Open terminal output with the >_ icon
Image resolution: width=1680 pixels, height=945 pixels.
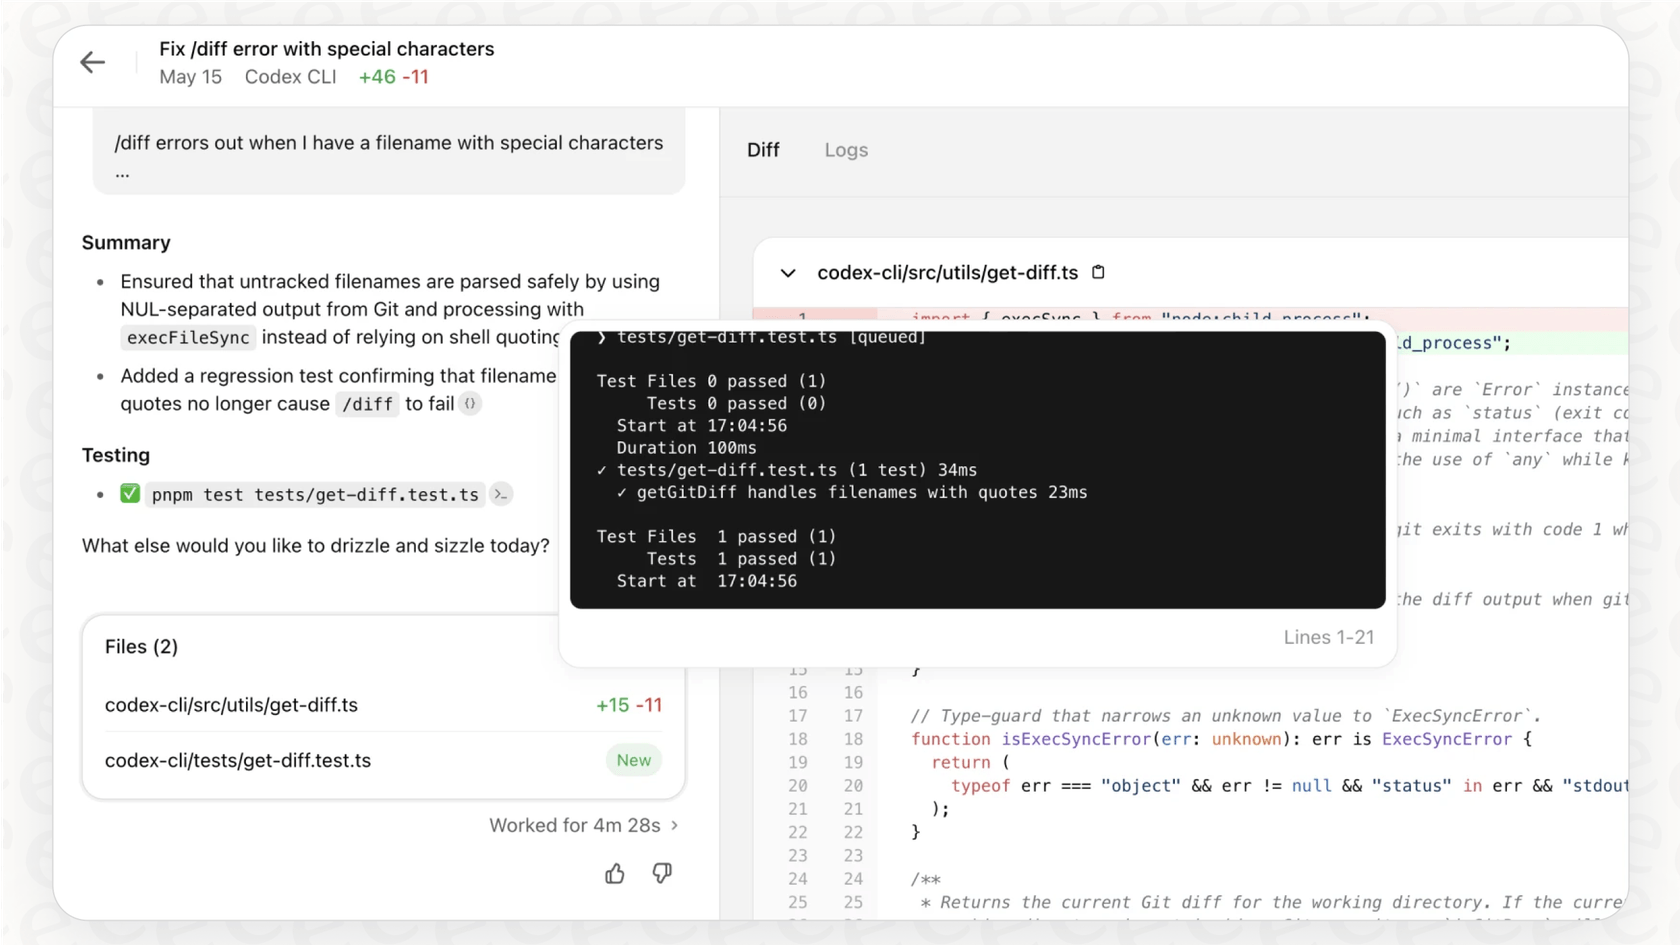(500, 494)
